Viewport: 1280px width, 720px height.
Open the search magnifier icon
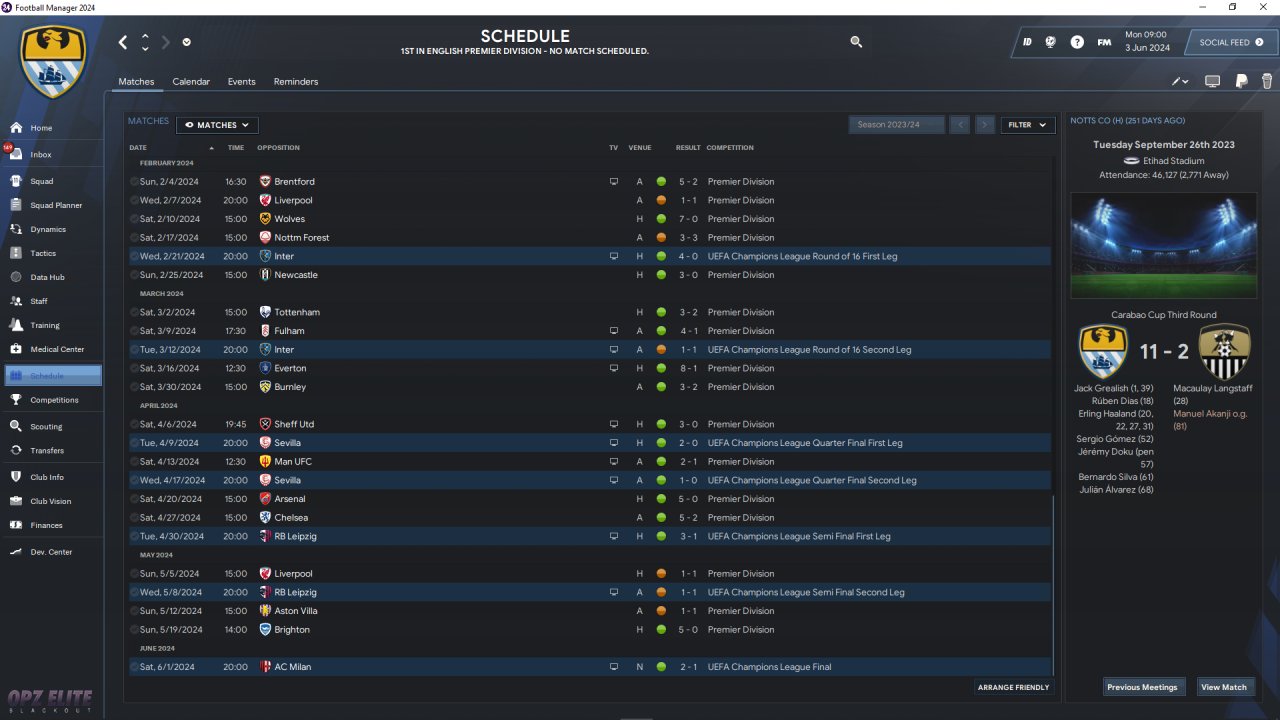[856, 42]
